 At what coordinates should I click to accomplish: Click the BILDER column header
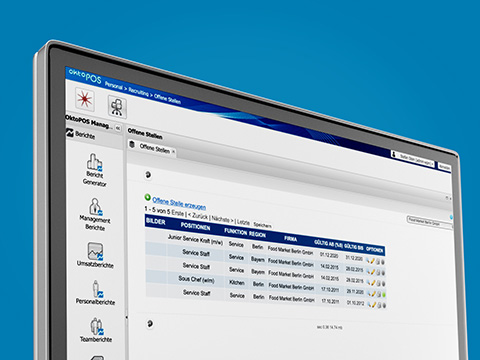pos(156,221)
